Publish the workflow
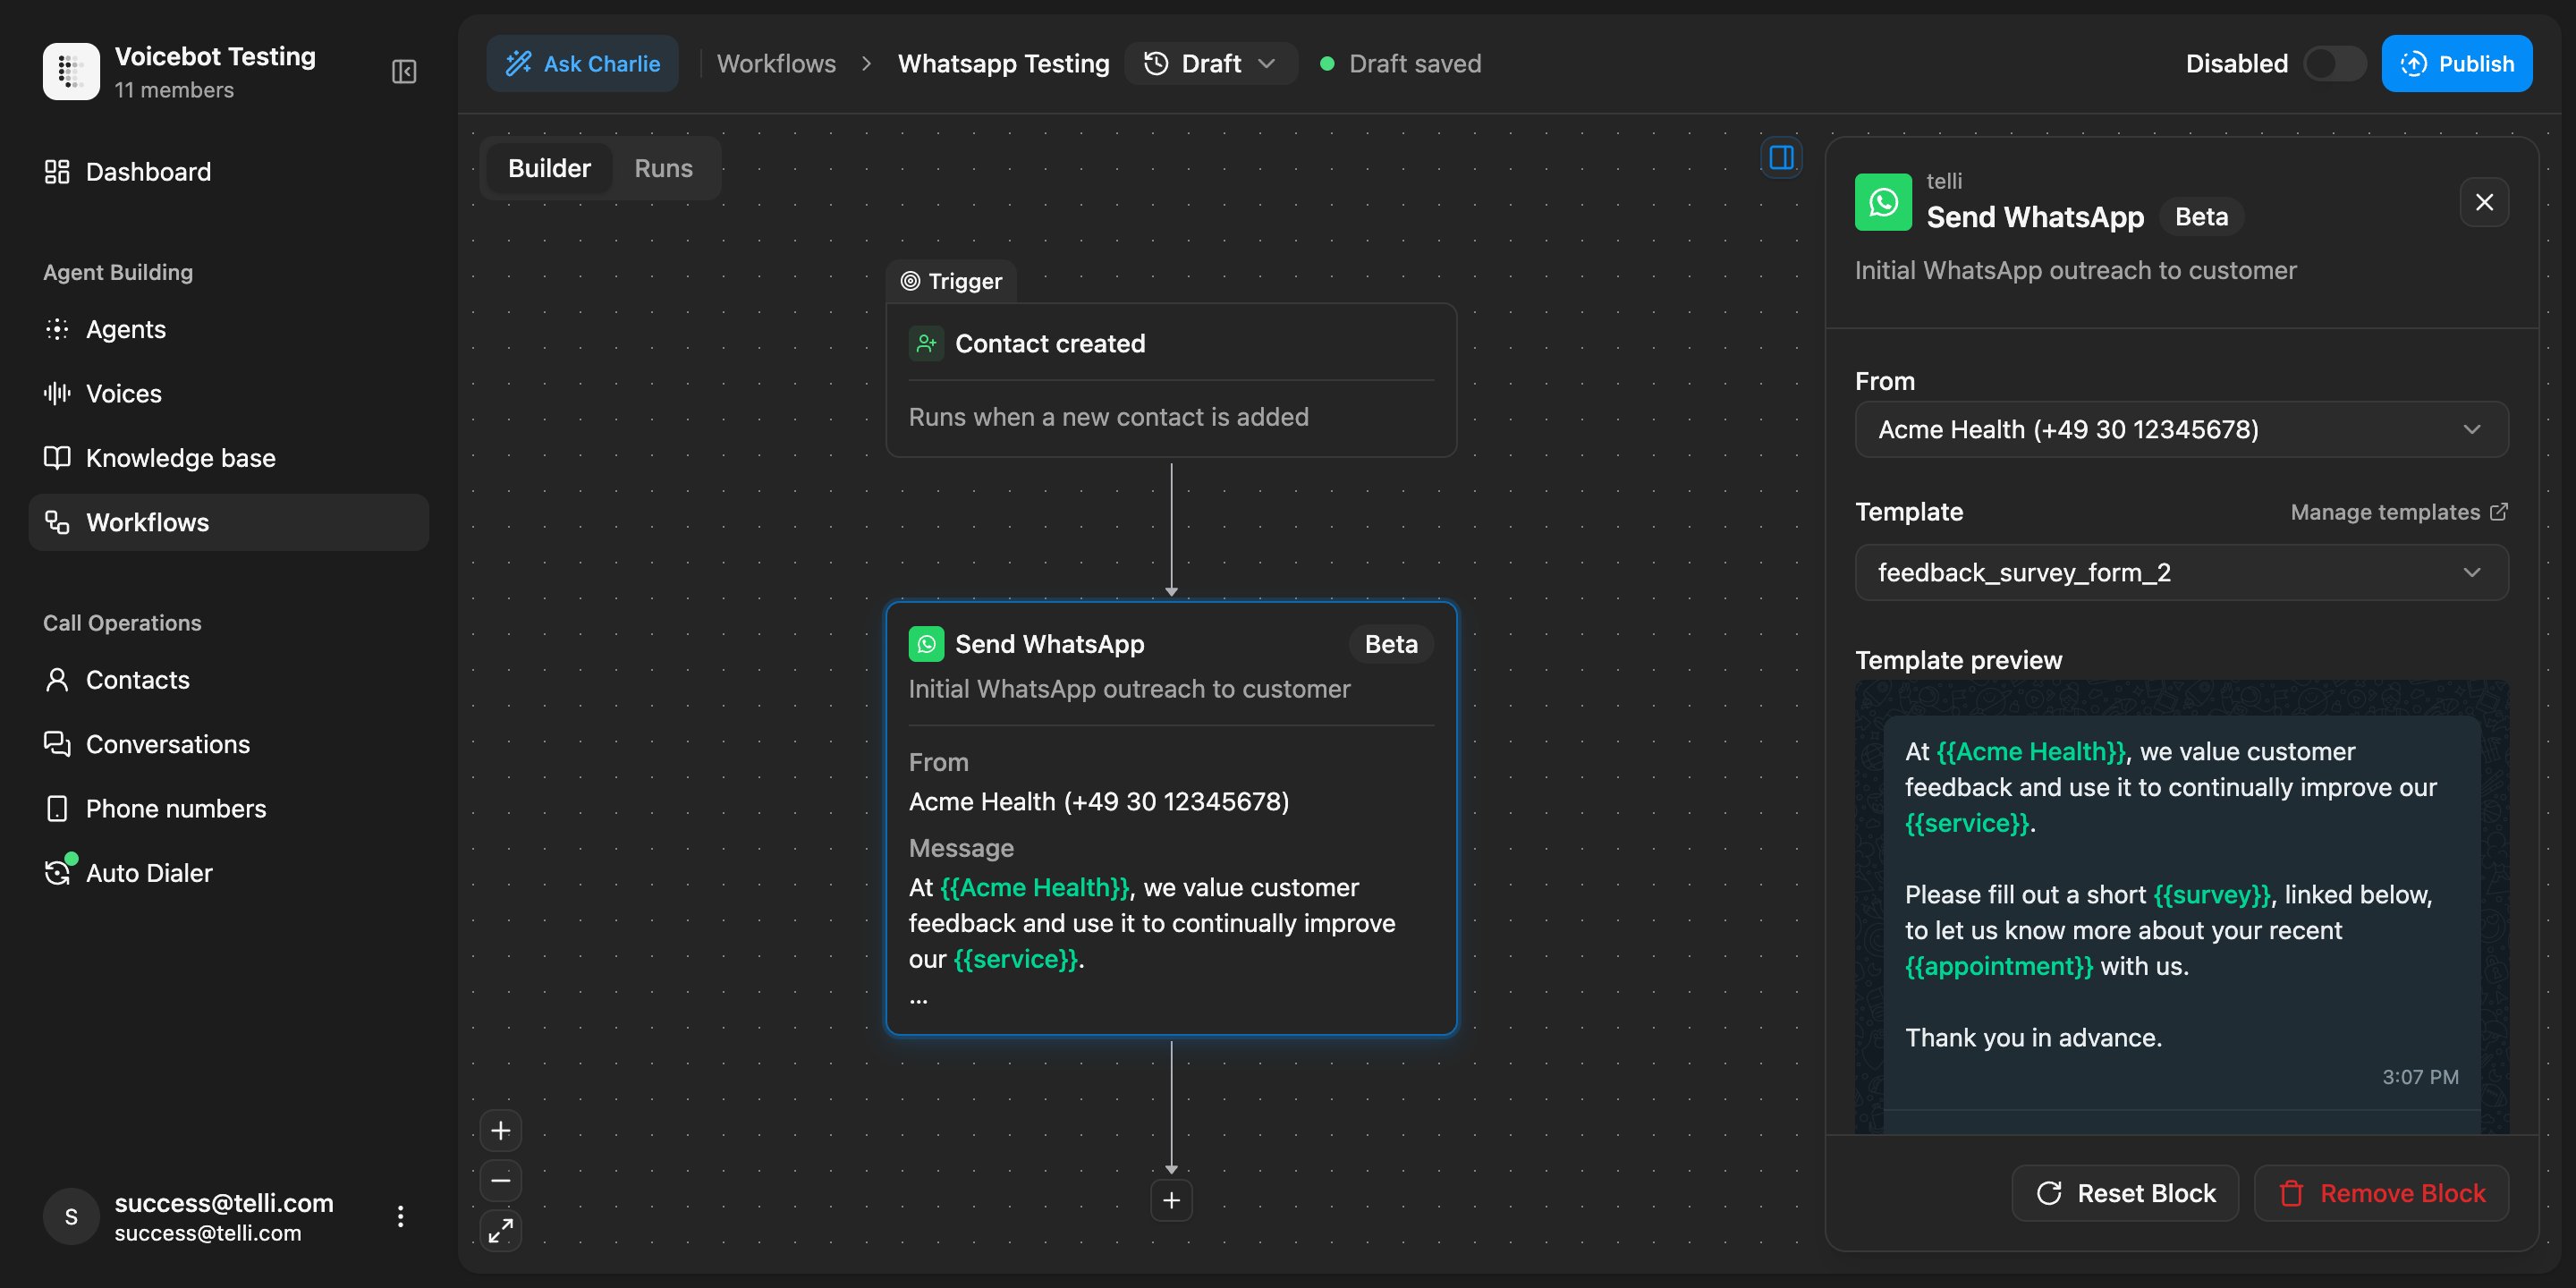Screen dimensions: 2576x1288 (x=2456, y=64)
